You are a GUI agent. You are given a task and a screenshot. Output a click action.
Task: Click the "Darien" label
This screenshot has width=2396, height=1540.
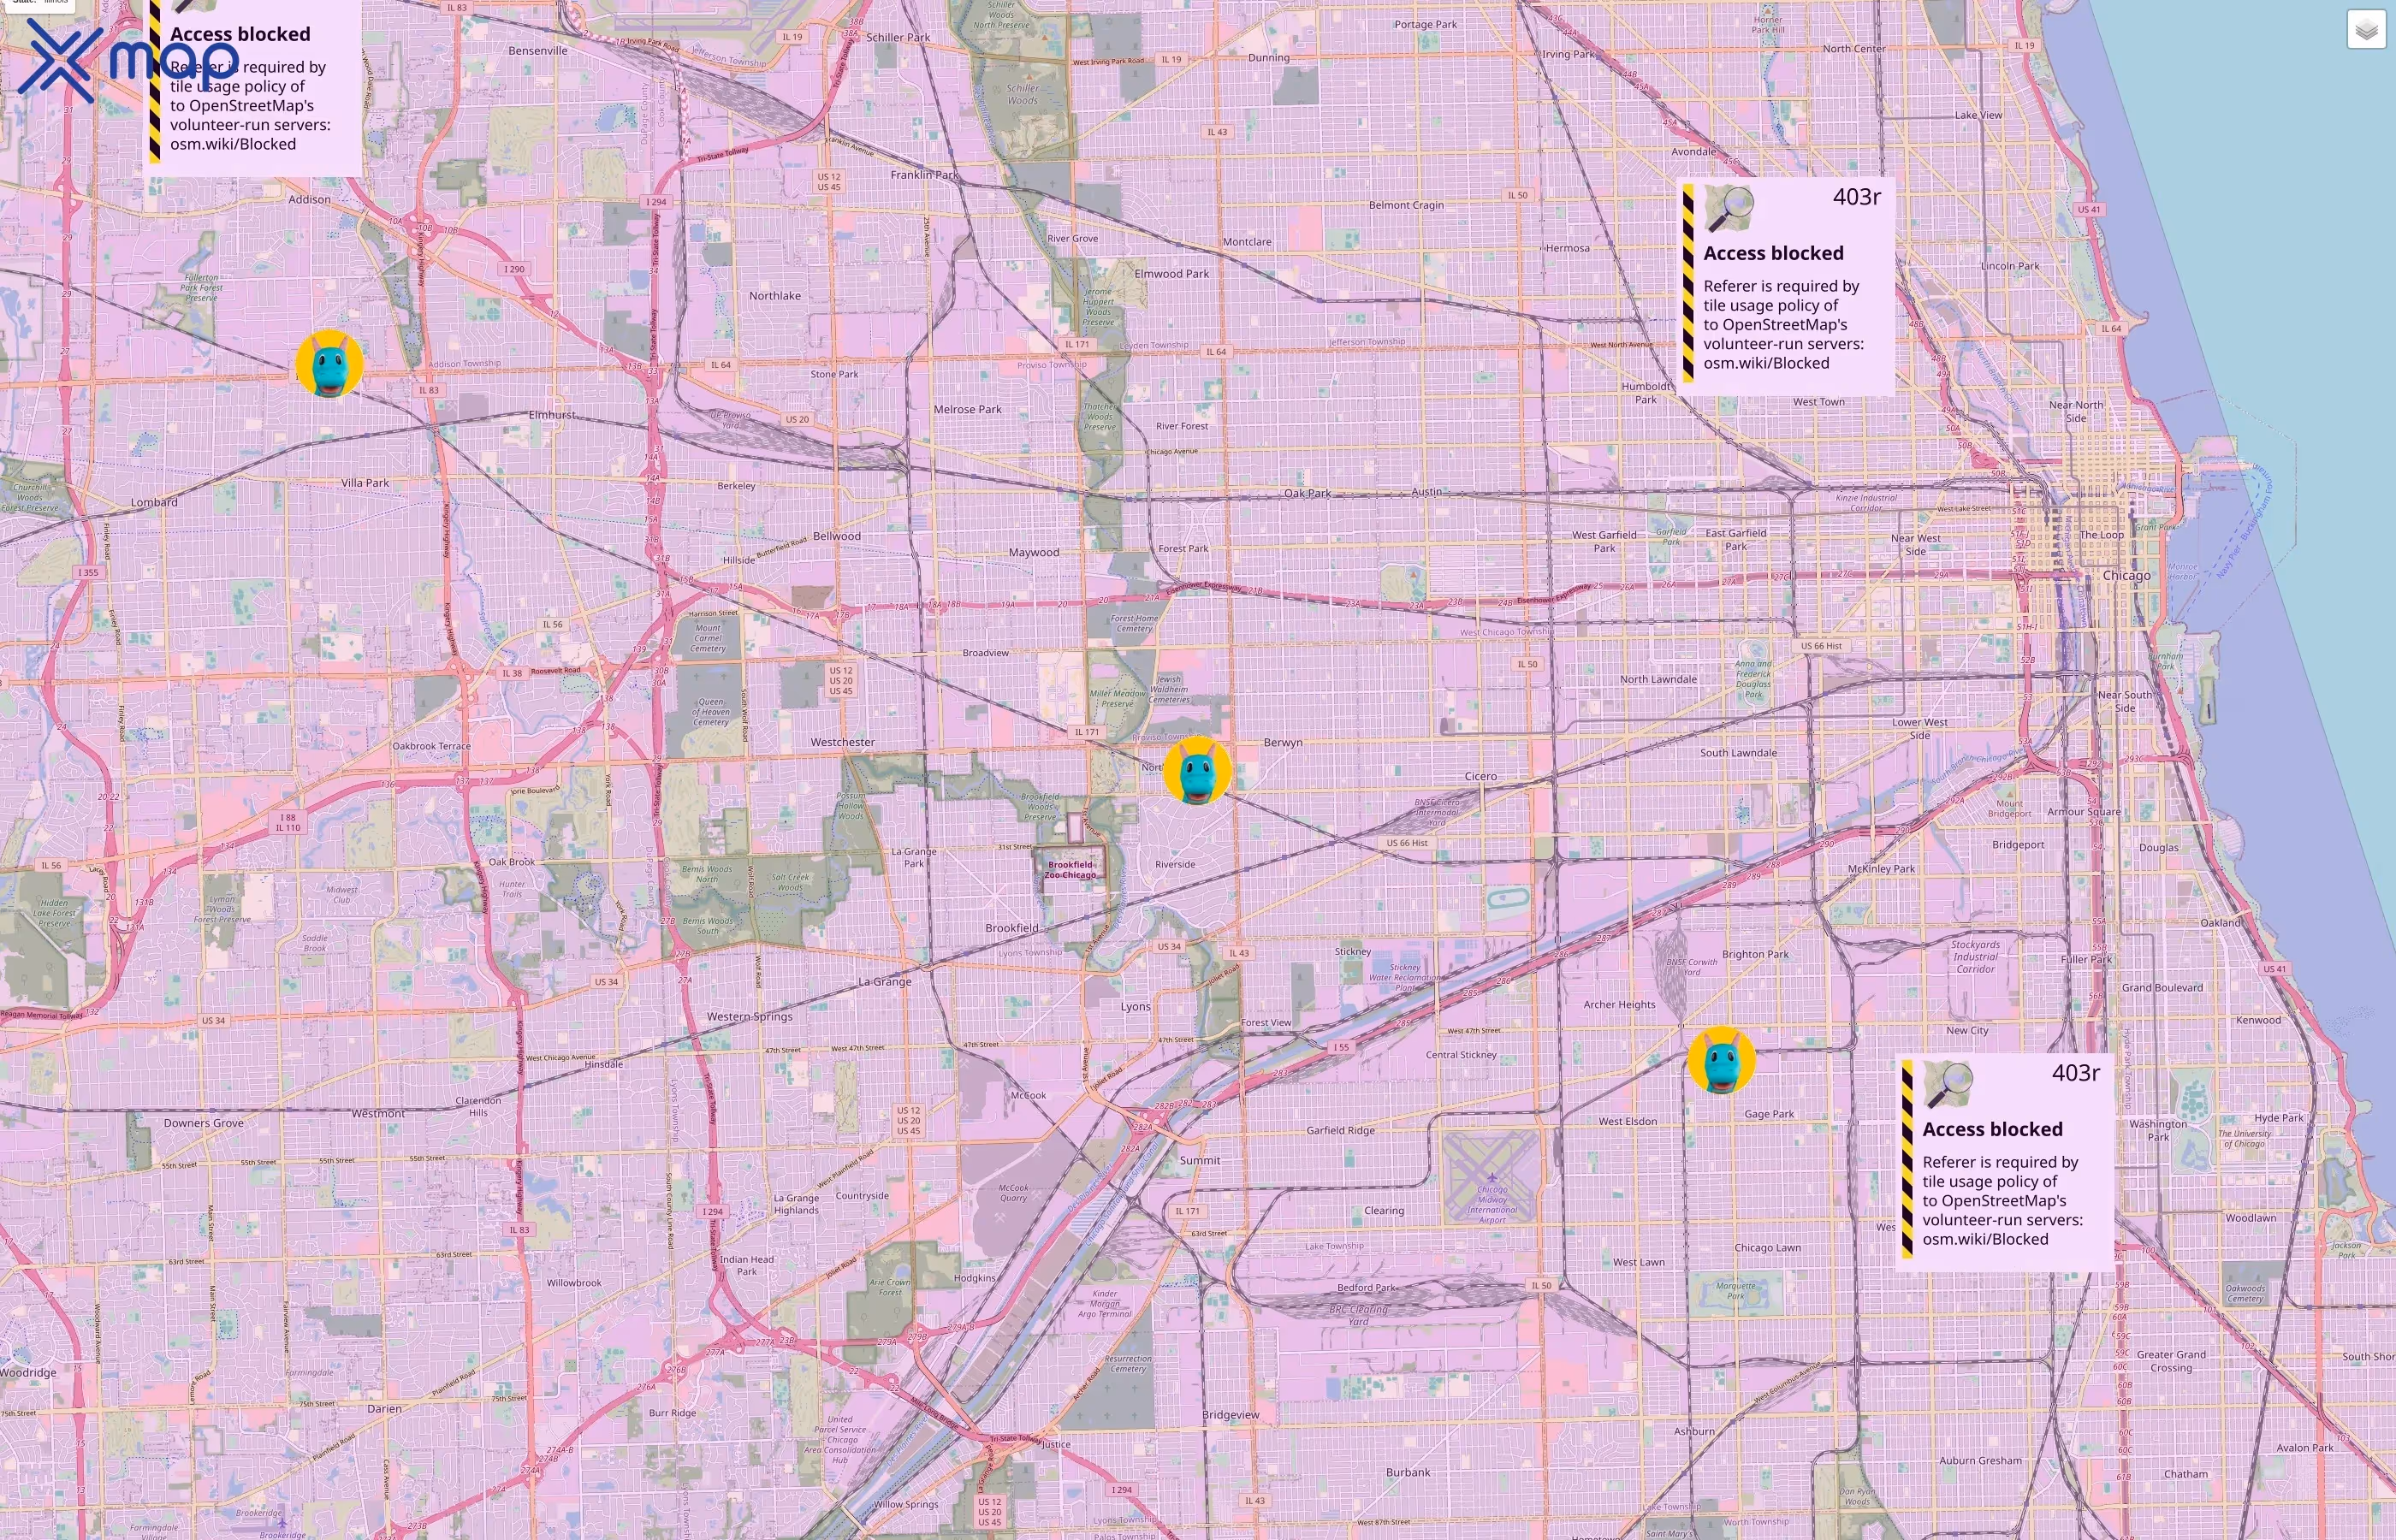[x=384, y=1409]
